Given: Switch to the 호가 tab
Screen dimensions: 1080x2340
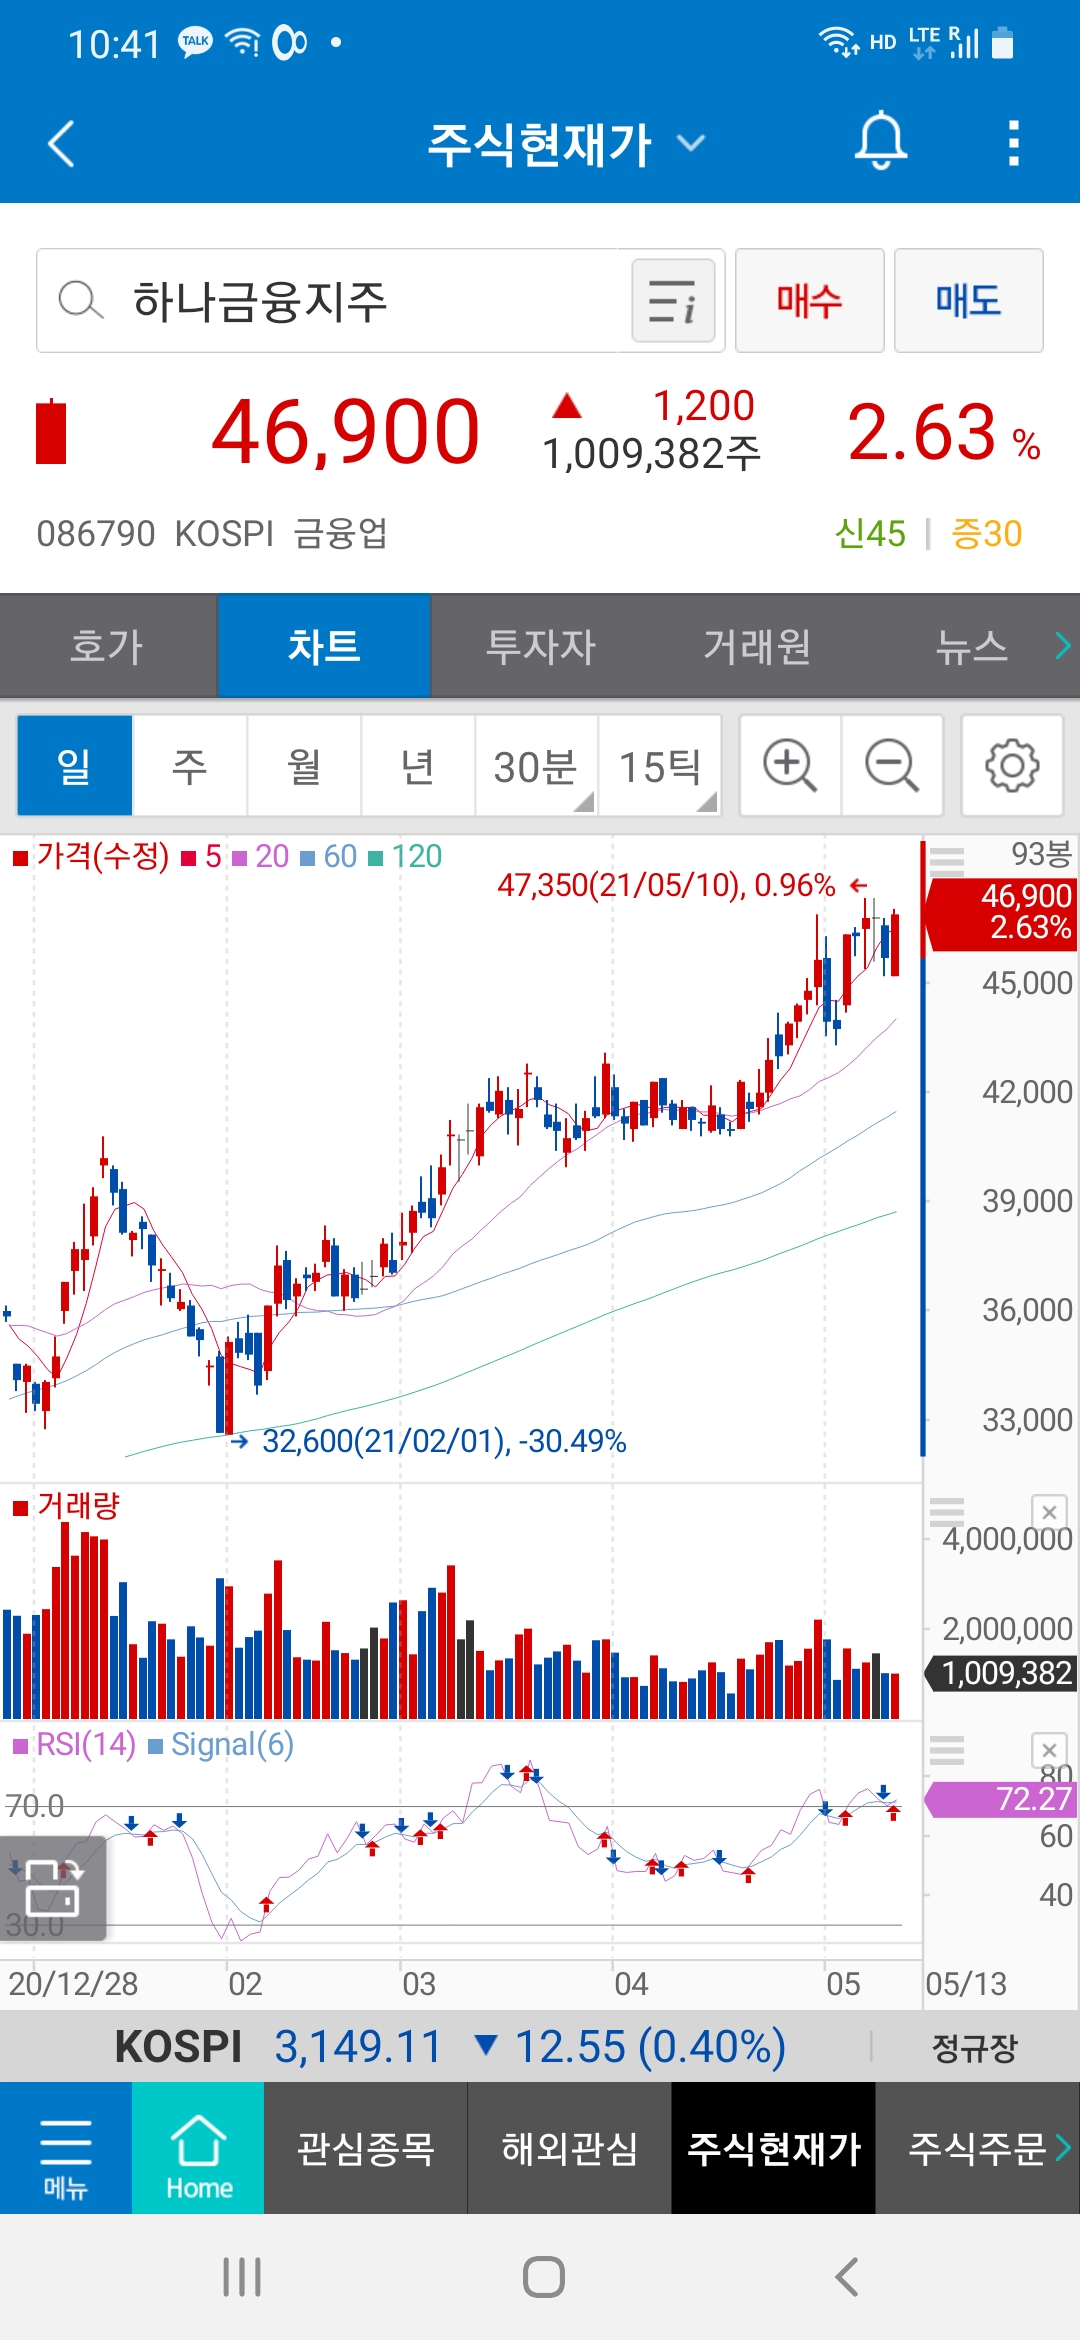Looking at the screenshot, I should (x=108, y=646).
